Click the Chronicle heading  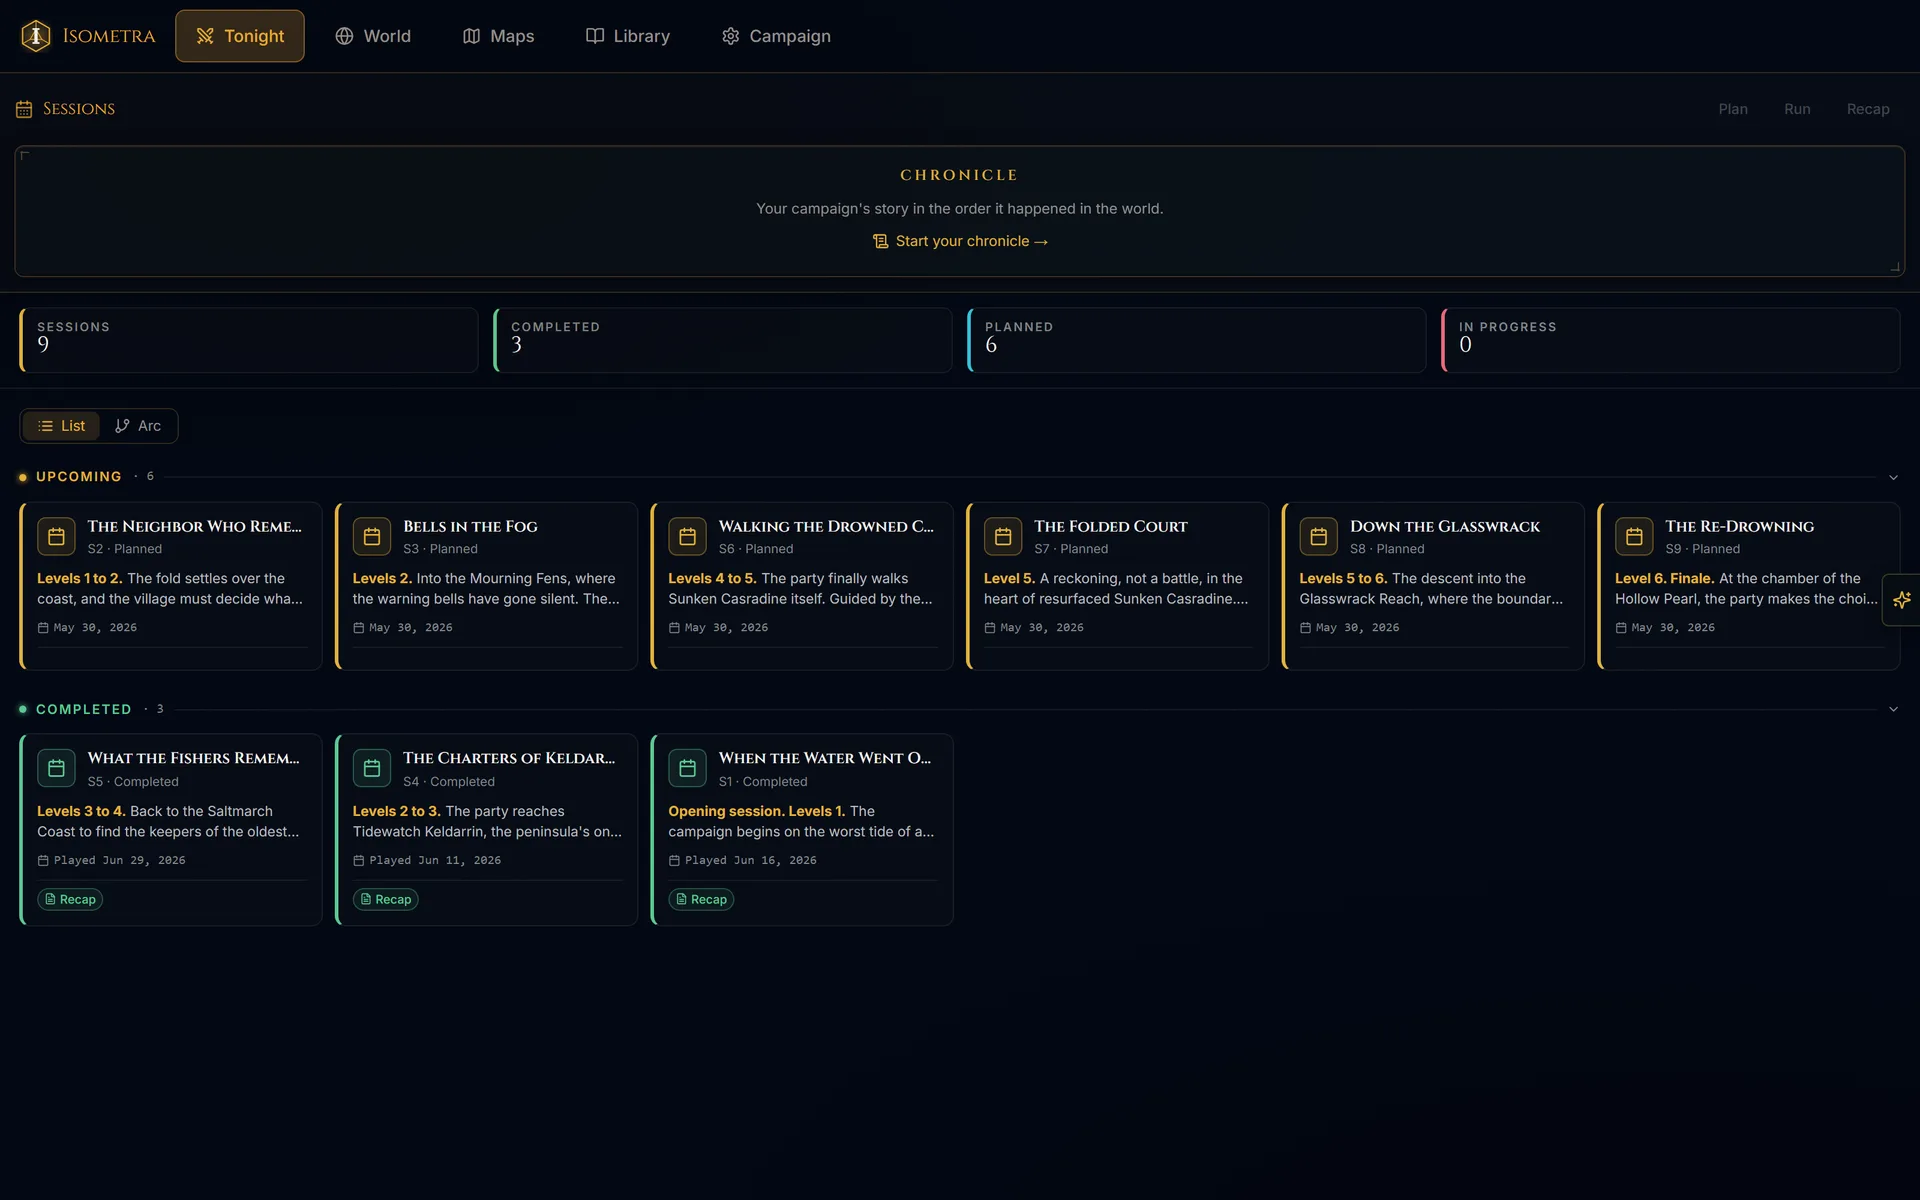(959, 175)
